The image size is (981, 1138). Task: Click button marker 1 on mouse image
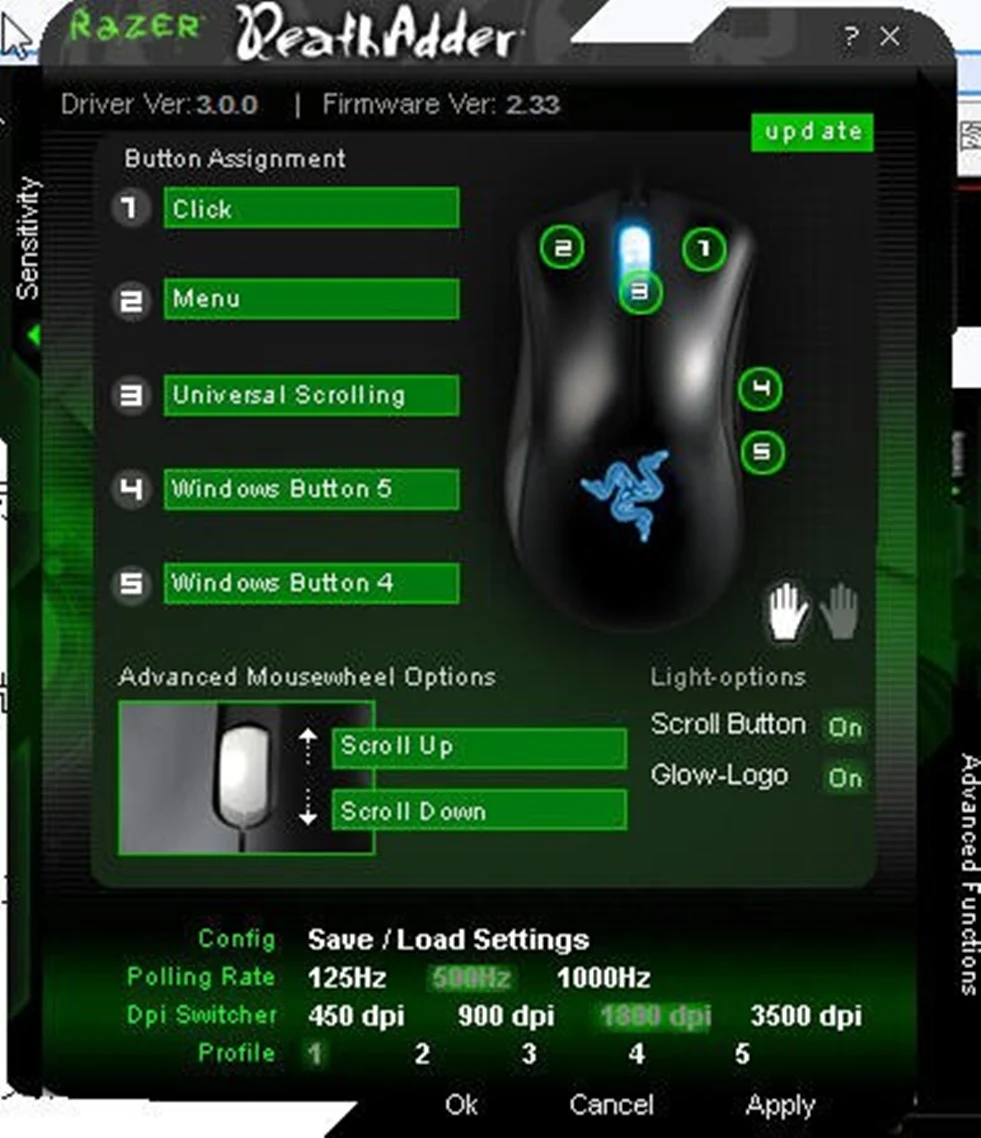704,249
